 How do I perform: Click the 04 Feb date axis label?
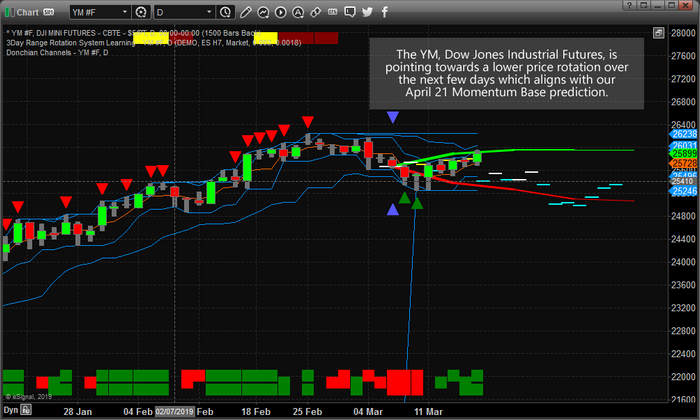pyautogui.click(x=138, y=412)
